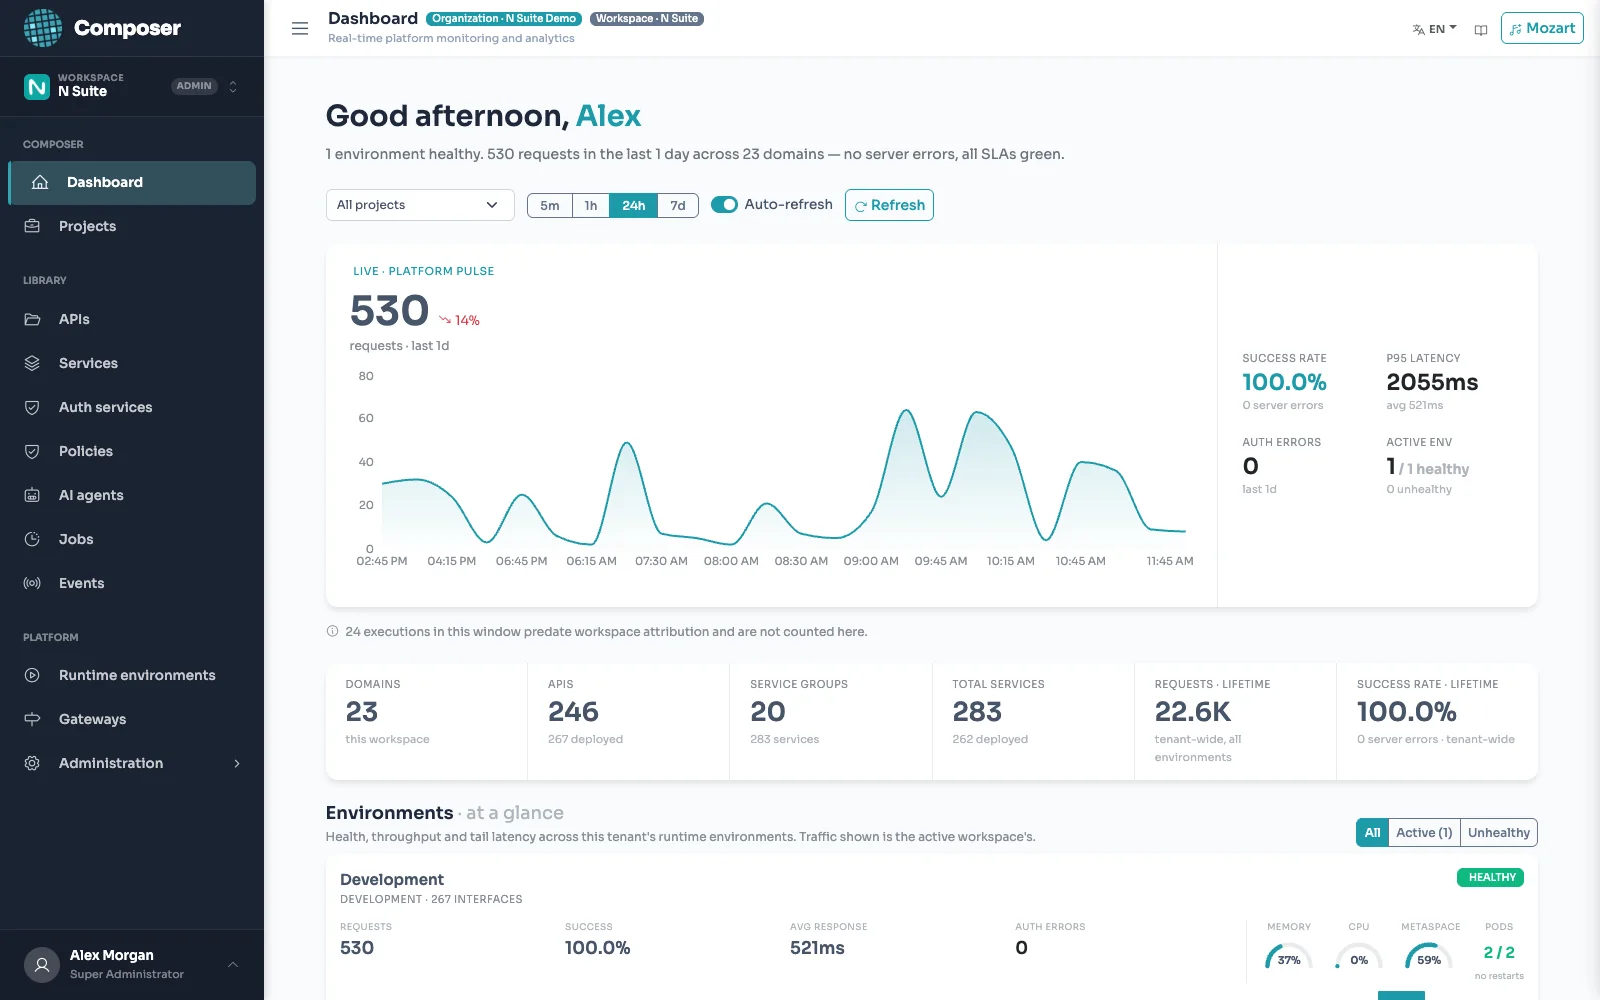Click the Organization N Suite Demo badge

tap(504, 18)
